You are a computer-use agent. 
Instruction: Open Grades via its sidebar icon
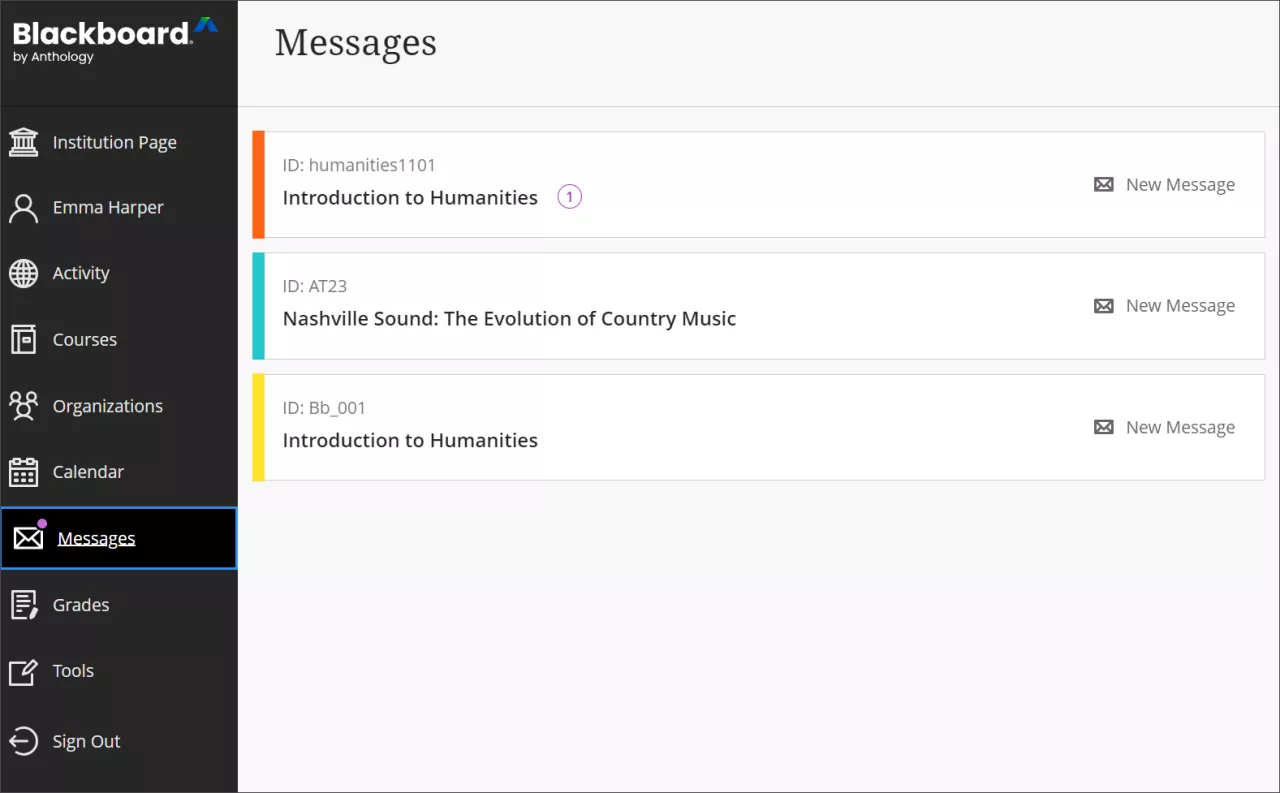coord(23,604)
